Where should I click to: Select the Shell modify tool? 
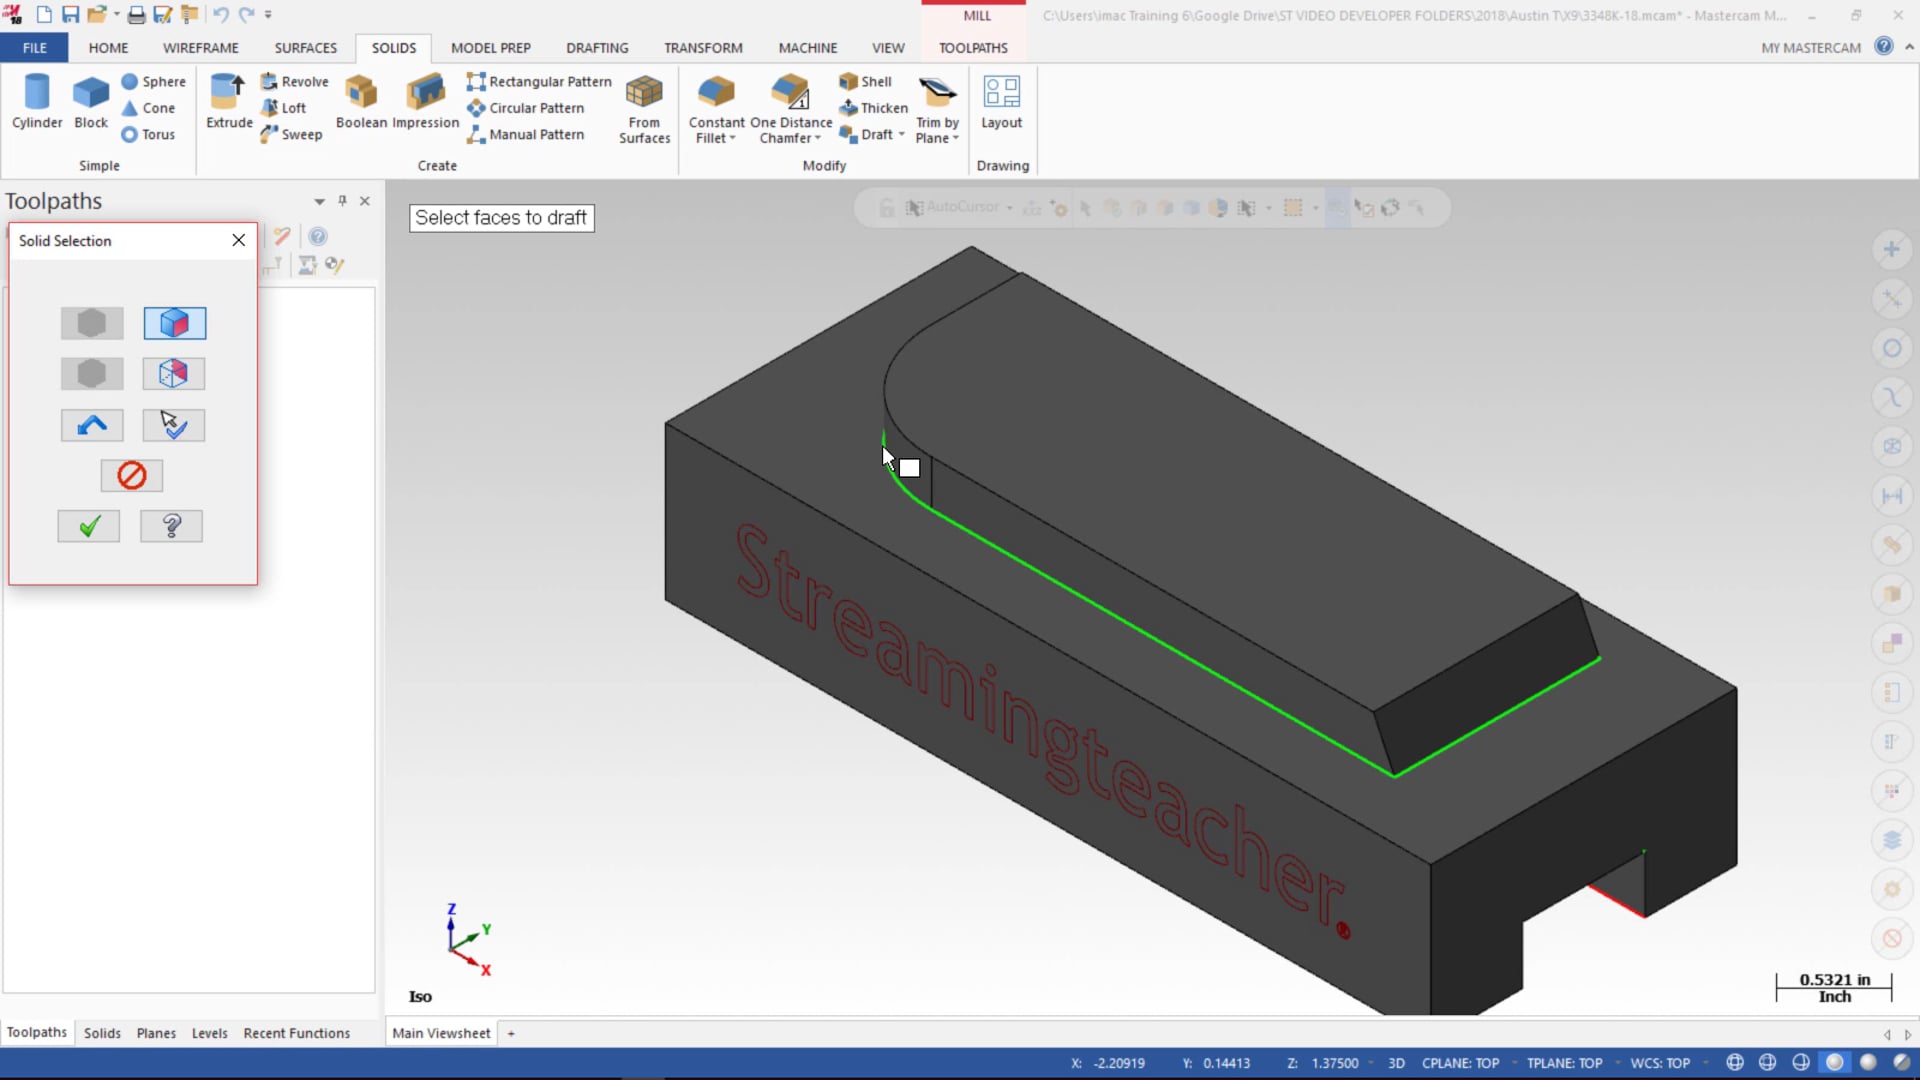pos(866,82)
